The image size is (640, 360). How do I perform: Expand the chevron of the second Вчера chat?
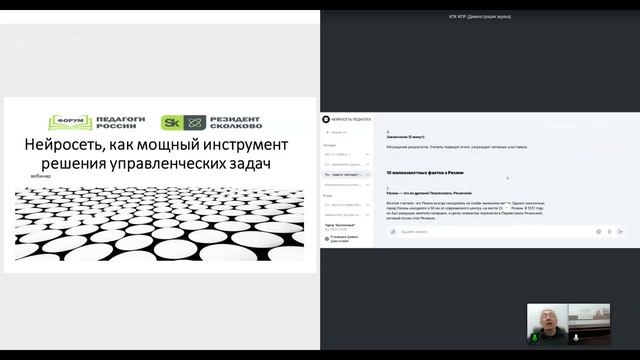click(x=367, y=215)
